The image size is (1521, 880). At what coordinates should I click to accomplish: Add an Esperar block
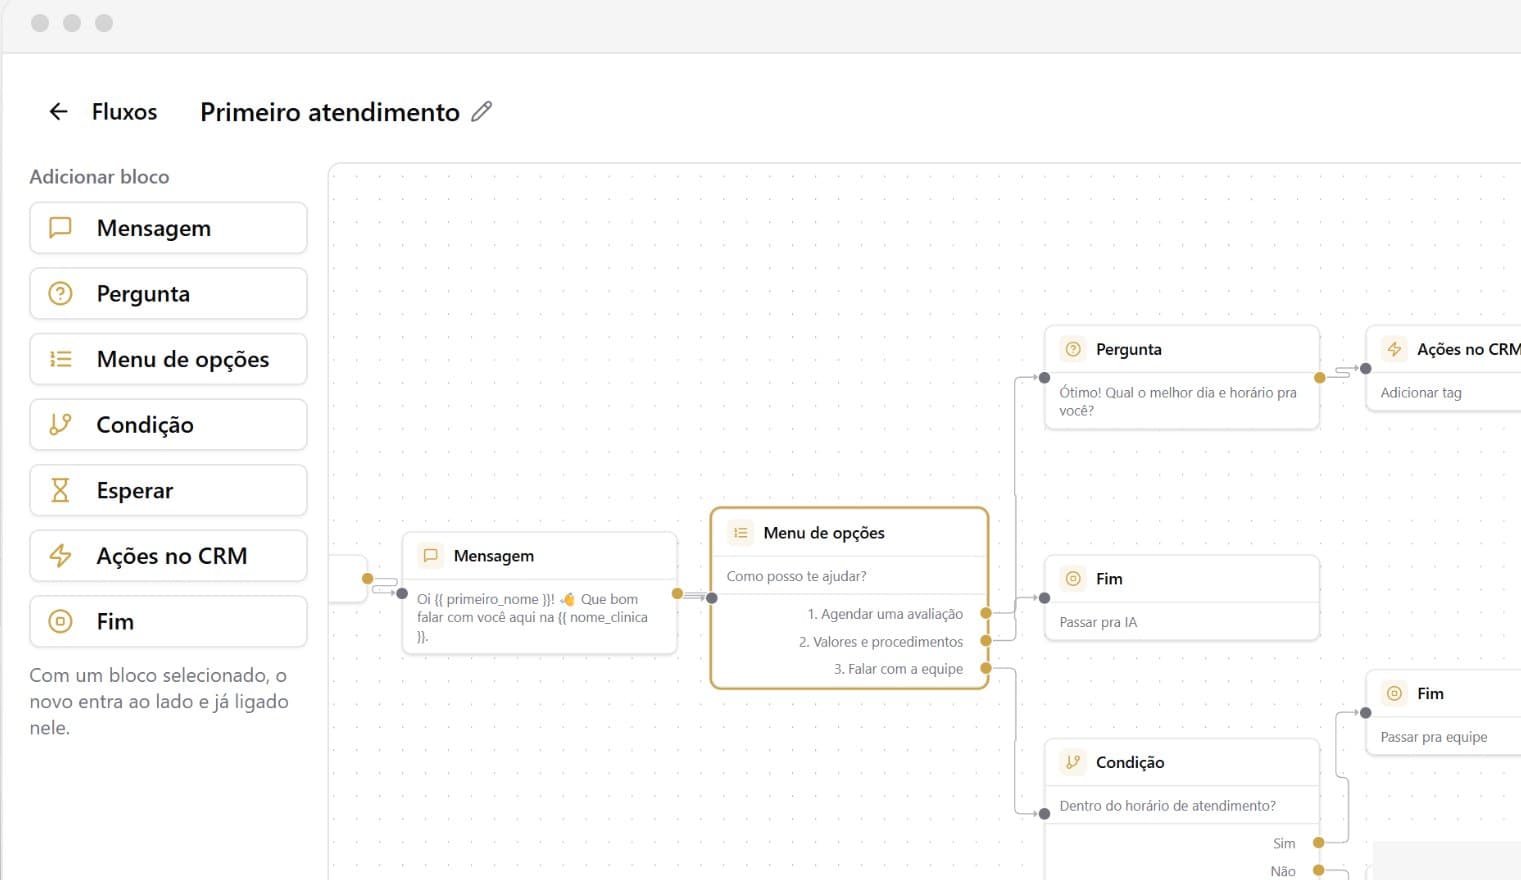point(168,490)
